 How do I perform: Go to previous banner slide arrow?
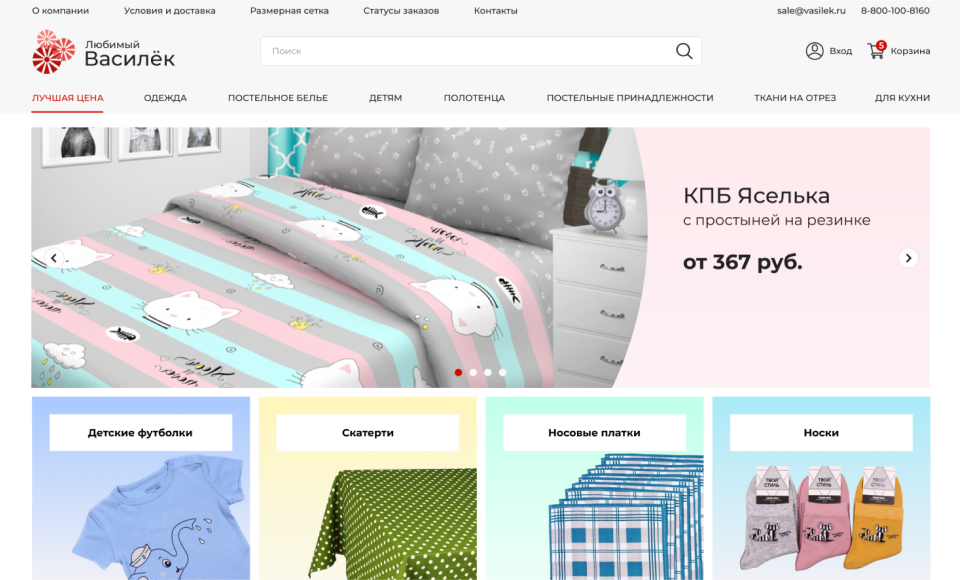[54, 258]
